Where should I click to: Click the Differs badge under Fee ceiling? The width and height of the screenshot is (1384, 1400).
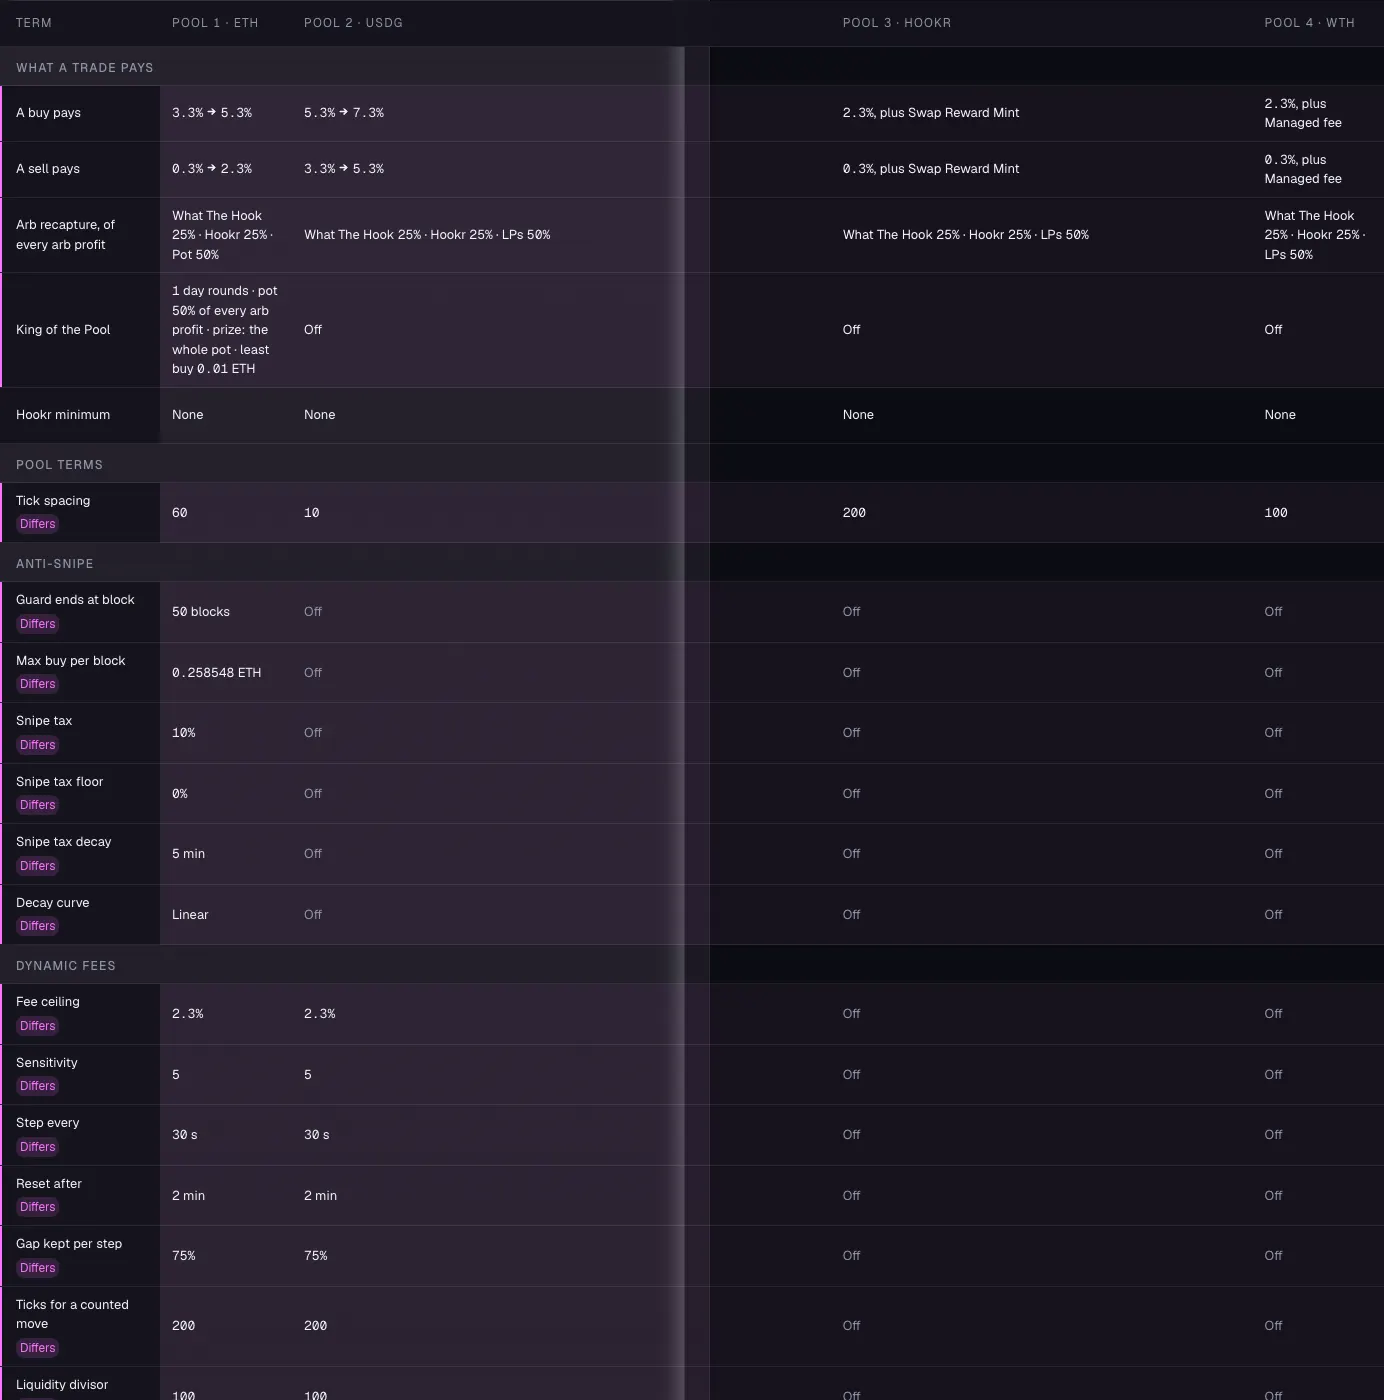38,1026
